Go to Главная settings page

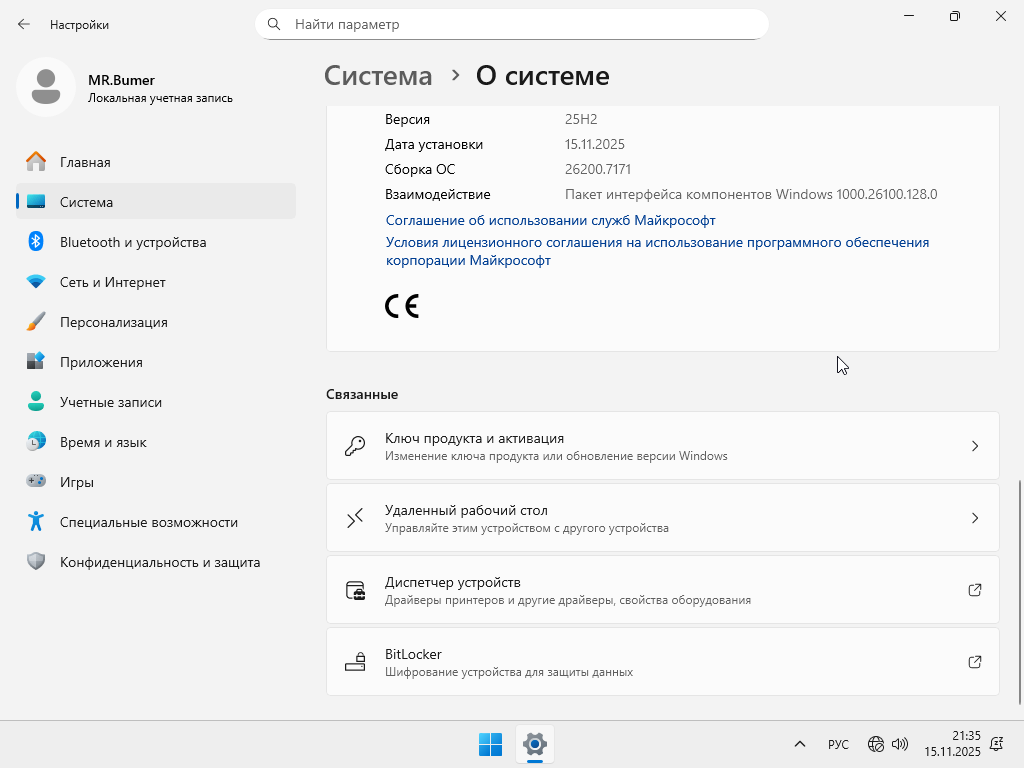[x=85, y=162]
